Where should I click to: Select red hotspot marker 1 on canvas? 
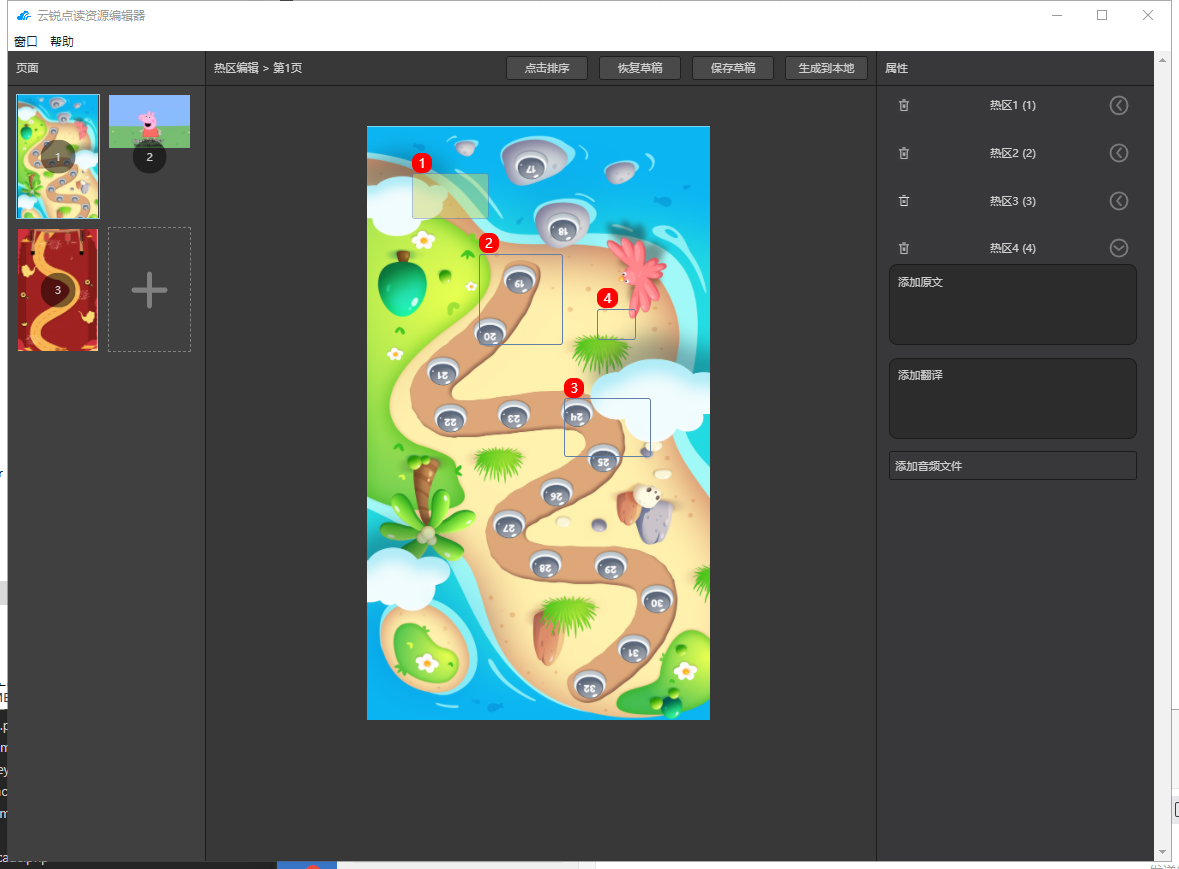click(422, 163)
